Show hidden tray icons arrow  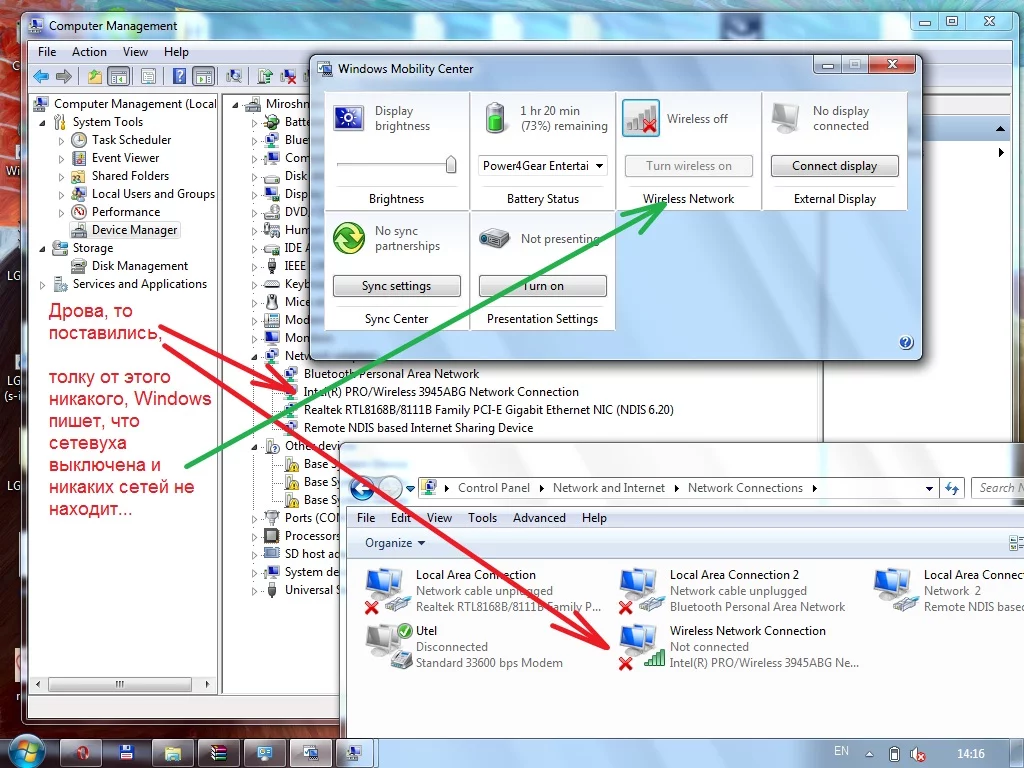click(x=870, y=754)
